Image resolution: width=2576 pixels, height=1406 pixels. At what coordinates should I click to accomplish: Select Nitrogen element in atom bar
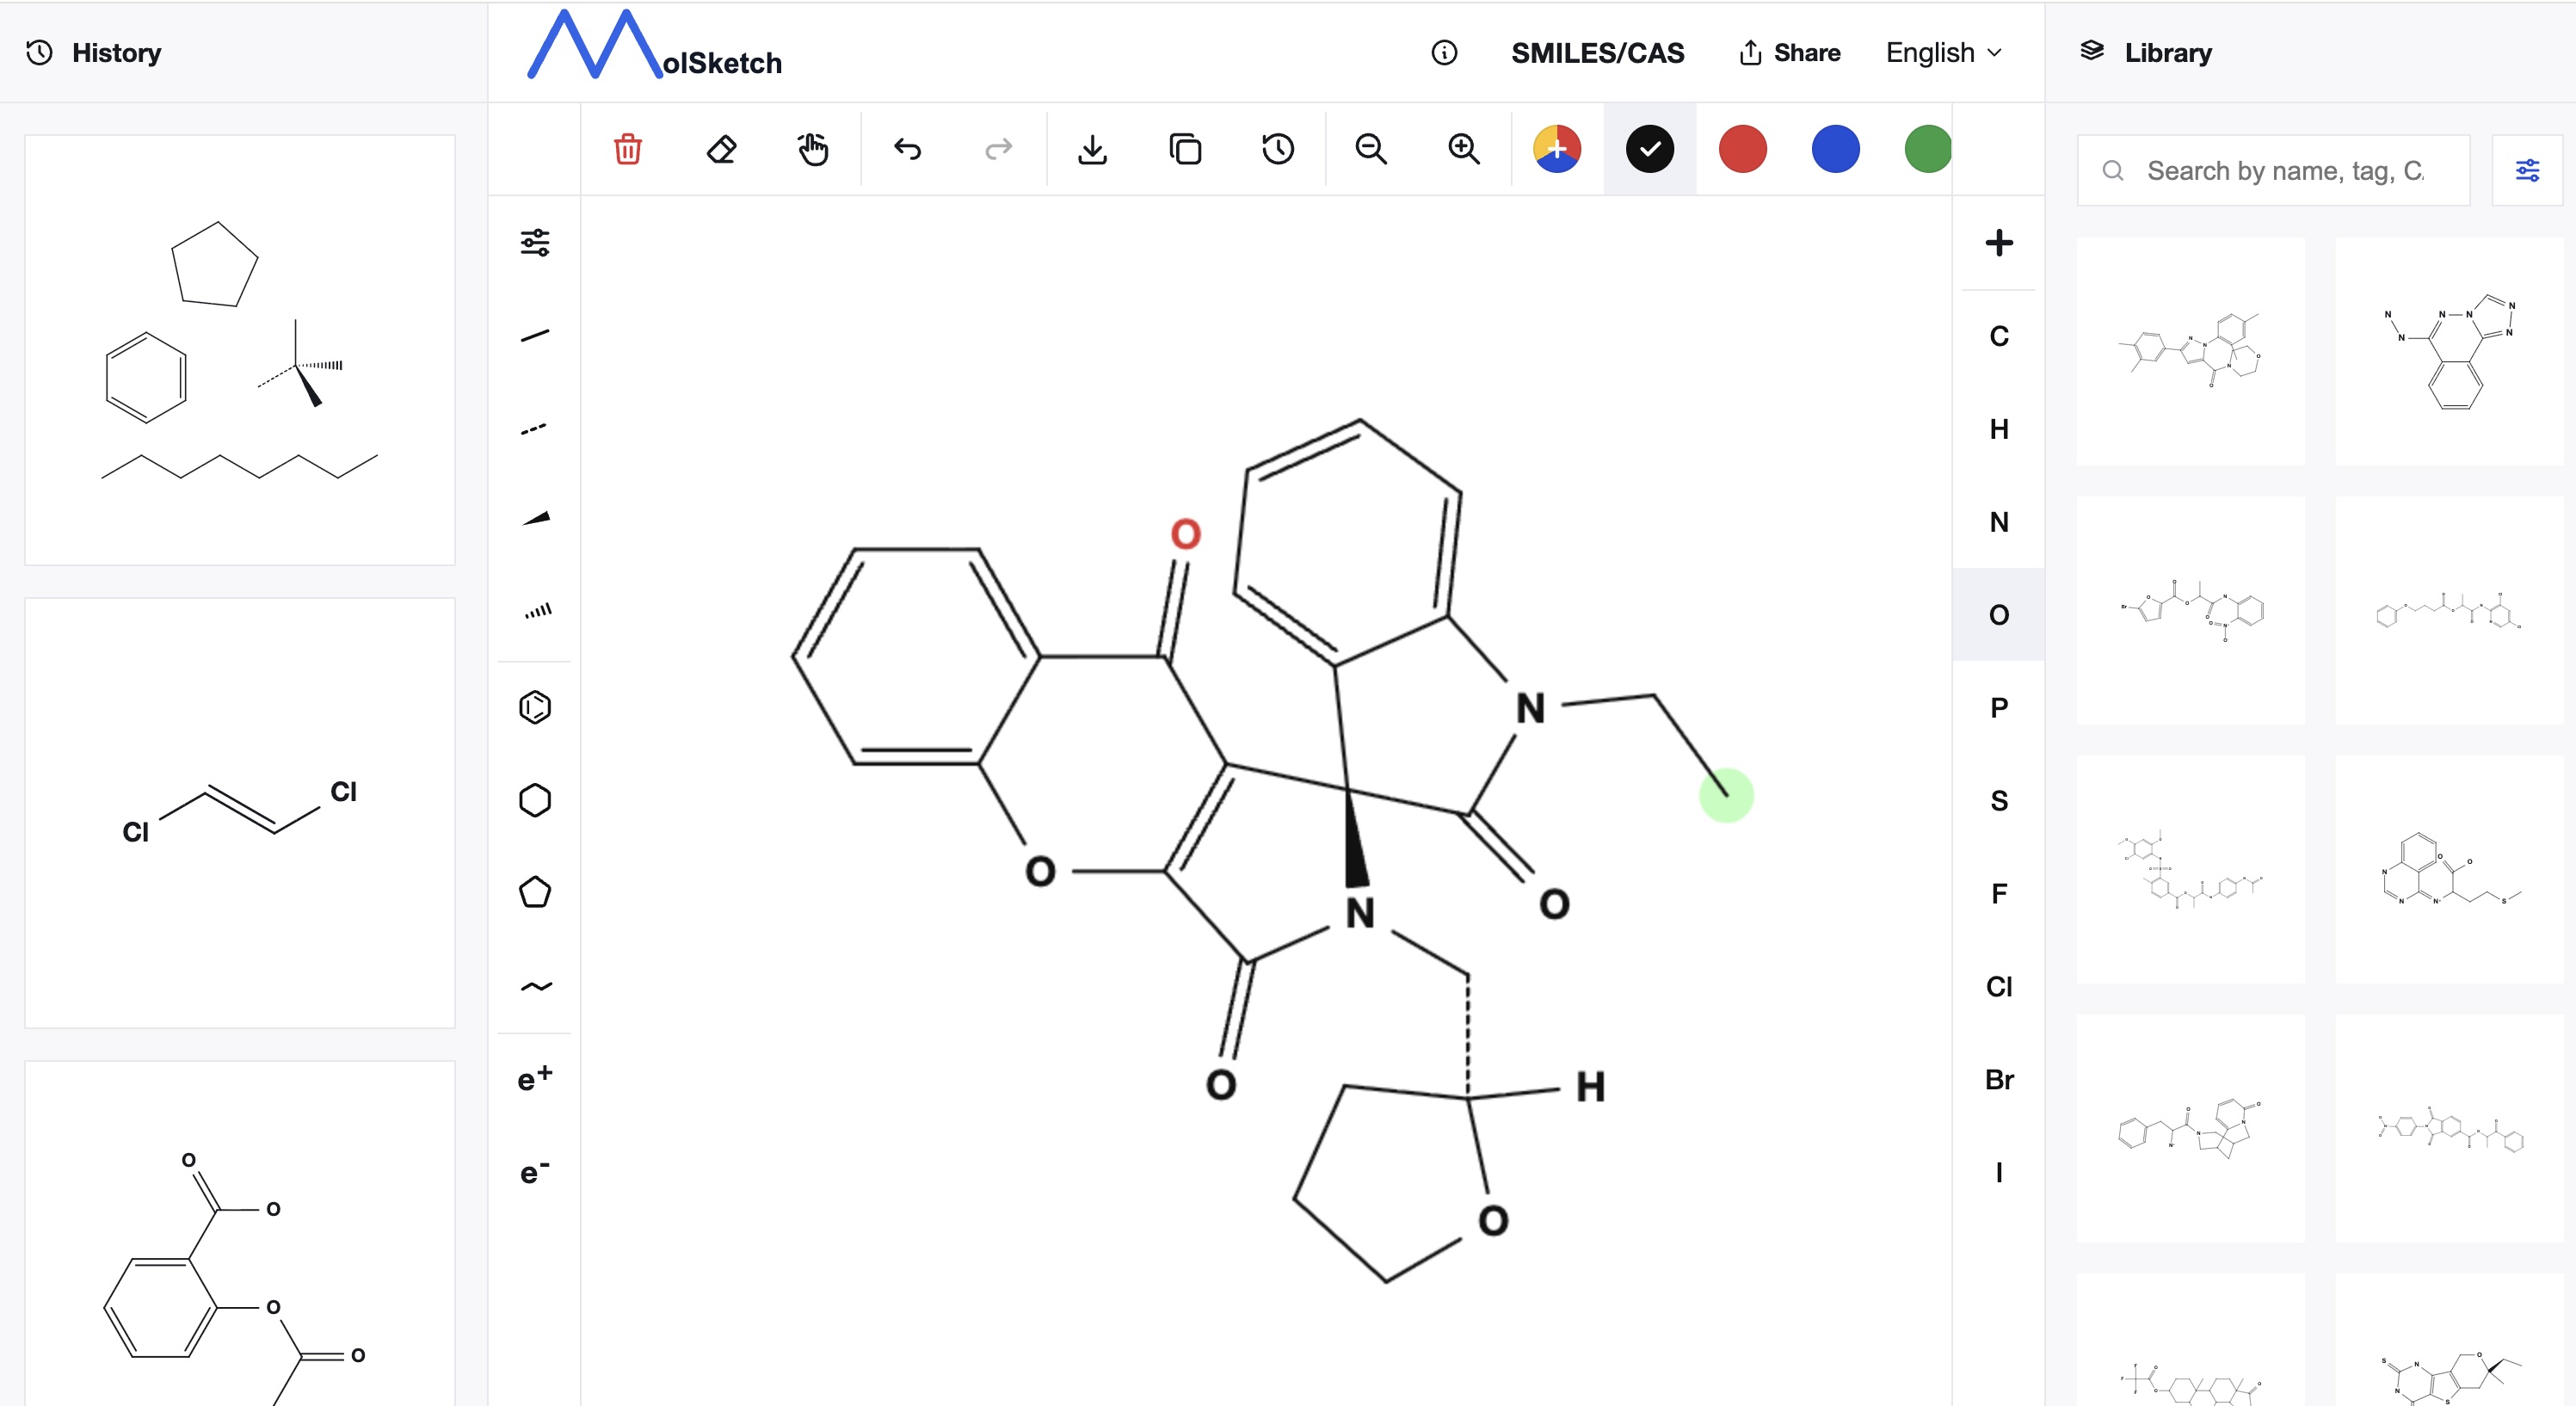point(1998,521)
